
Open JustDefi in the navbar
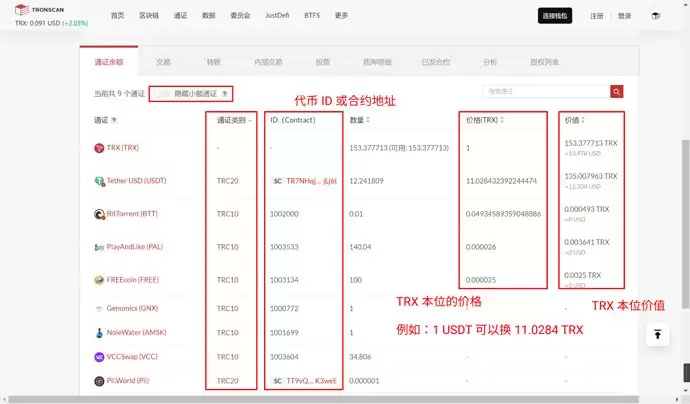[x=277, y=15]
